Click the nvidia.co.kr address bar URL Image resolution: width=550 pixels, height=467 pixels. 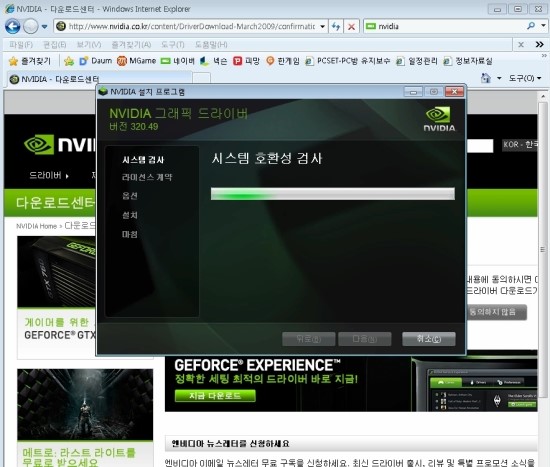pyautogui.click(x=192, y=26)
